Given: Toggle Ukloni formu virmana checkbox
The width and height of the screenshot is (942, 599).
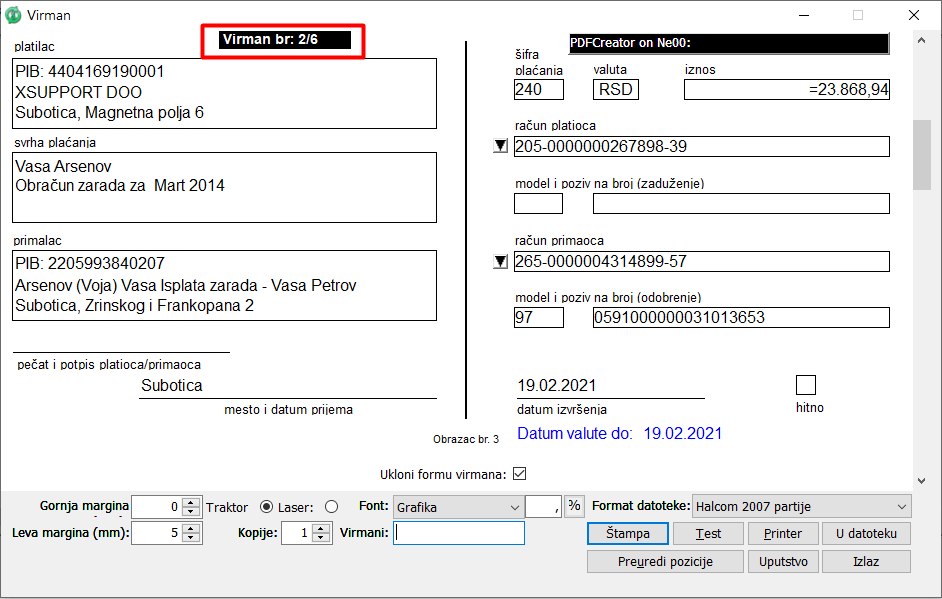Looking at the screenshot, I should 519,474.
